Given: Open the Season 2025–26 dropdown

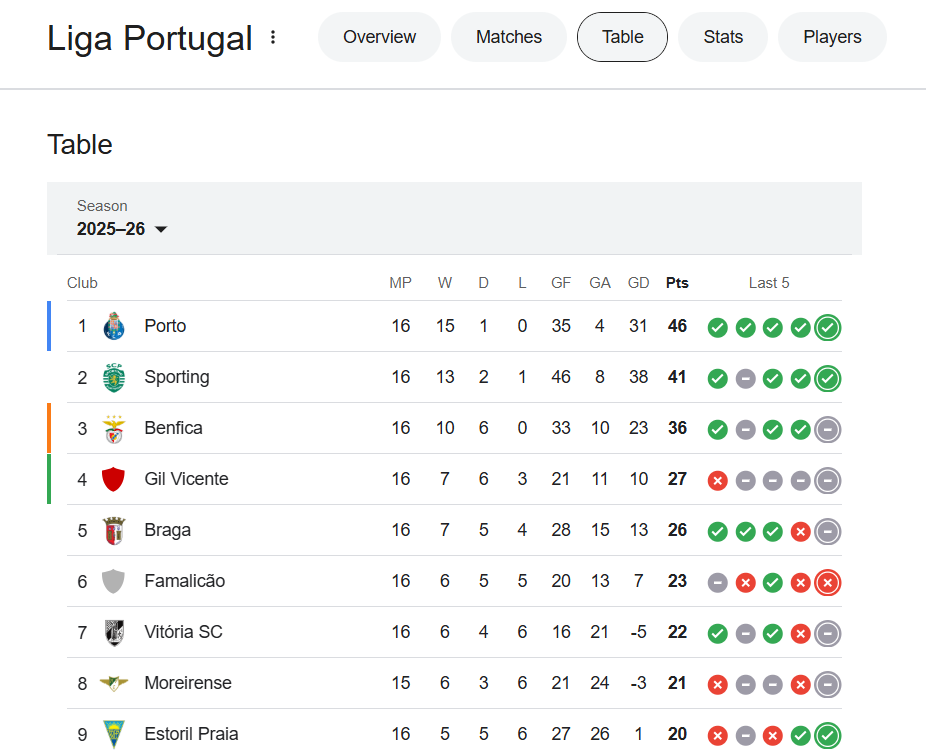Looking at the screenshot, I should pyautogui.click(x=122, y=229).
